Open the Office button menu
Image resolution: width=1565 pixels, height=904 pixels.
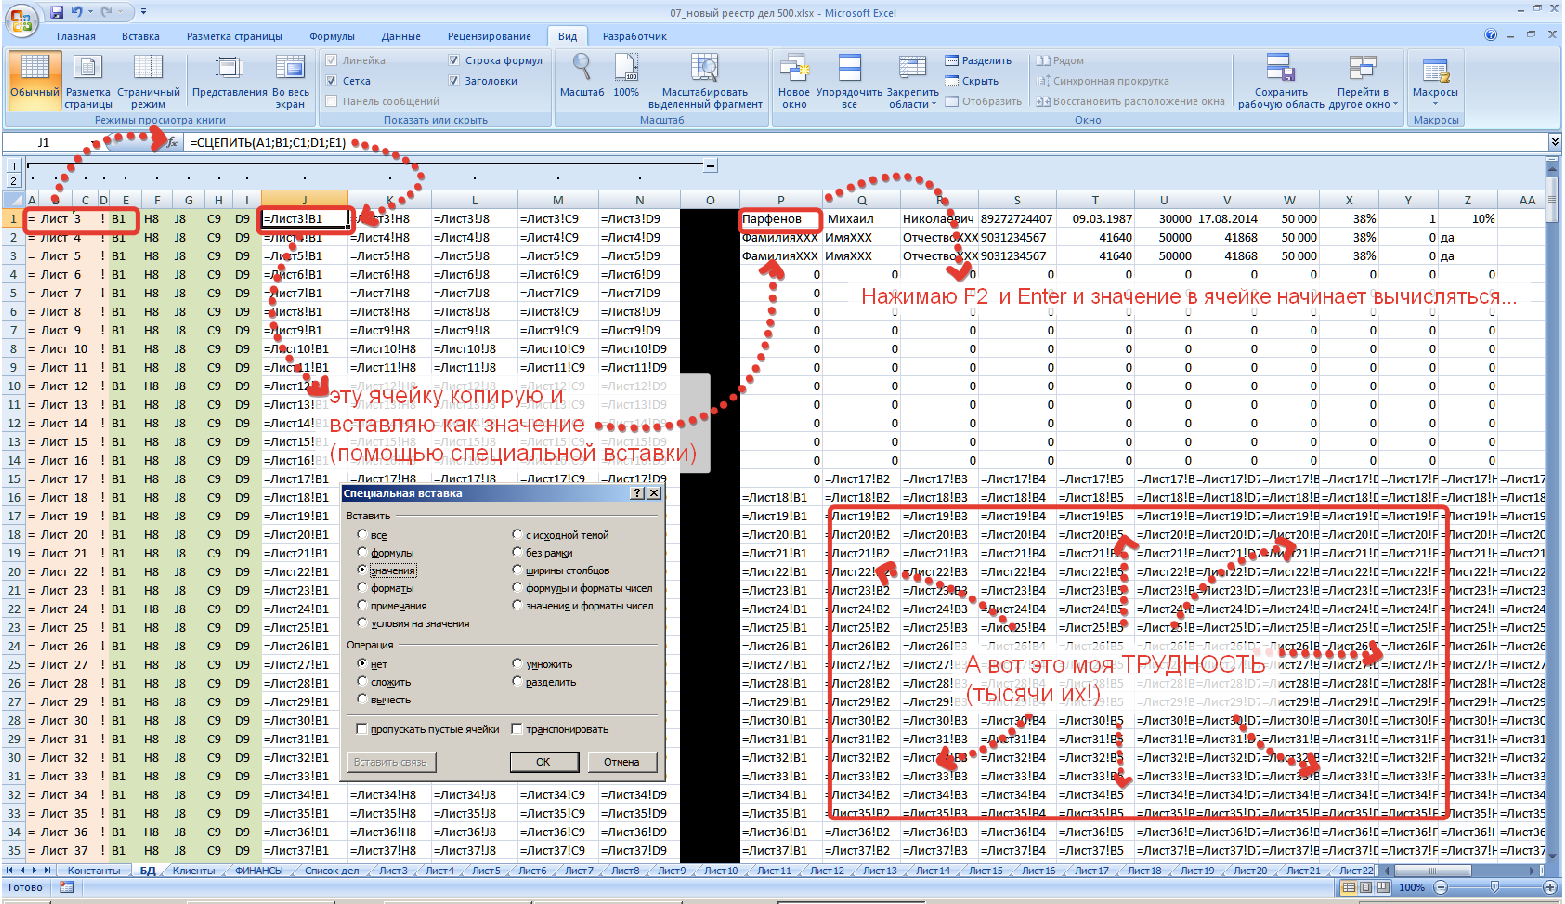pos(21,20)
